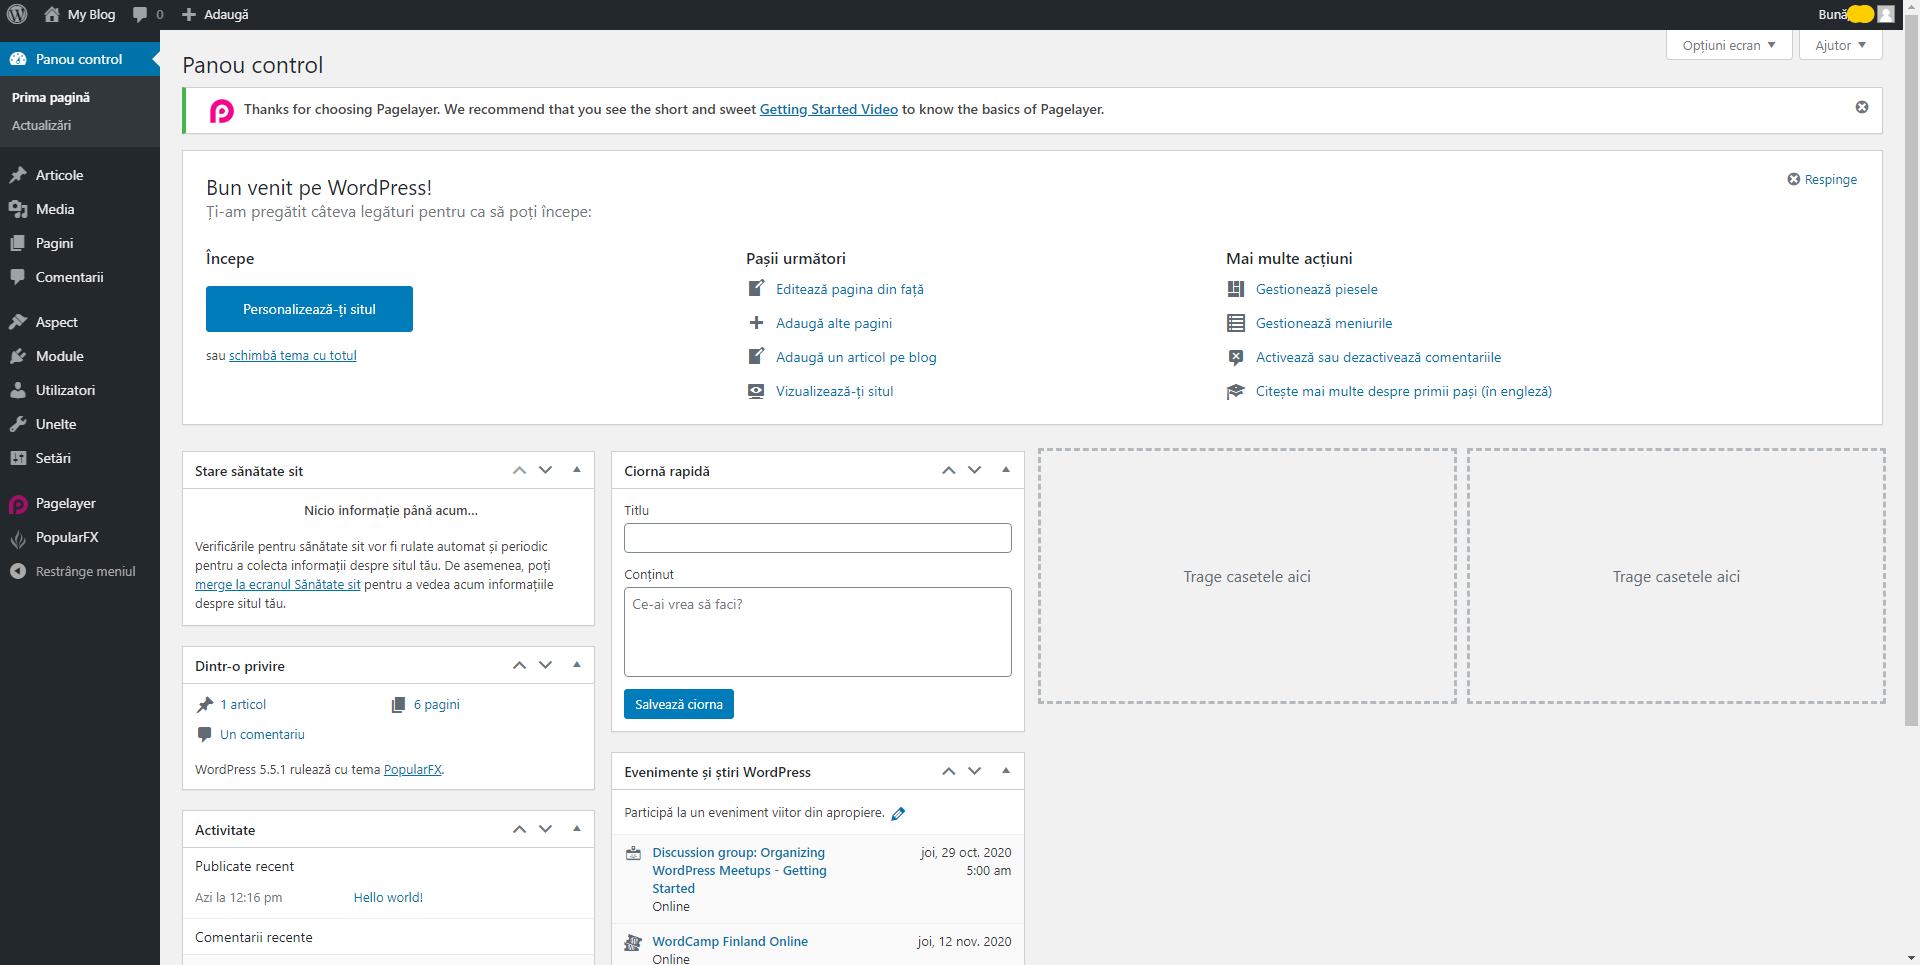Move Dintr-o privire panel up

point(519,665)
